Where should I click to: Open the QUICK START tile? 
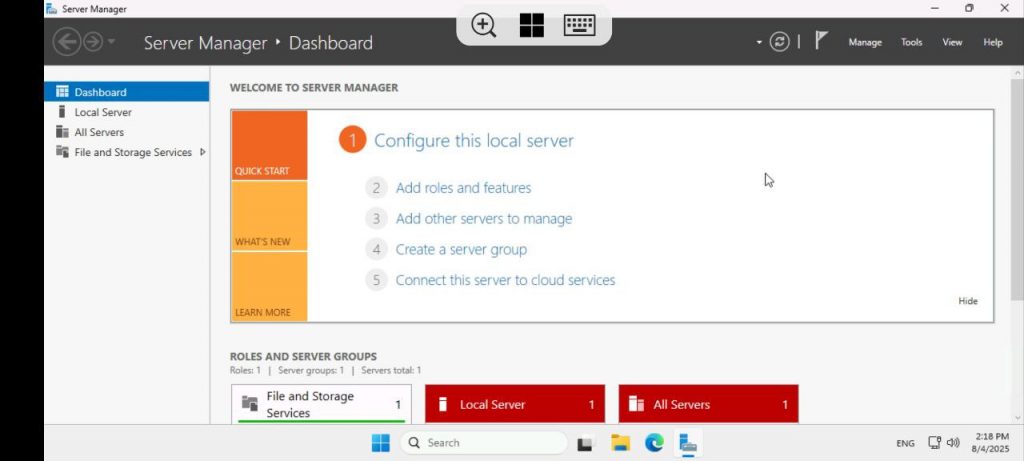click(x=269, y=146)
